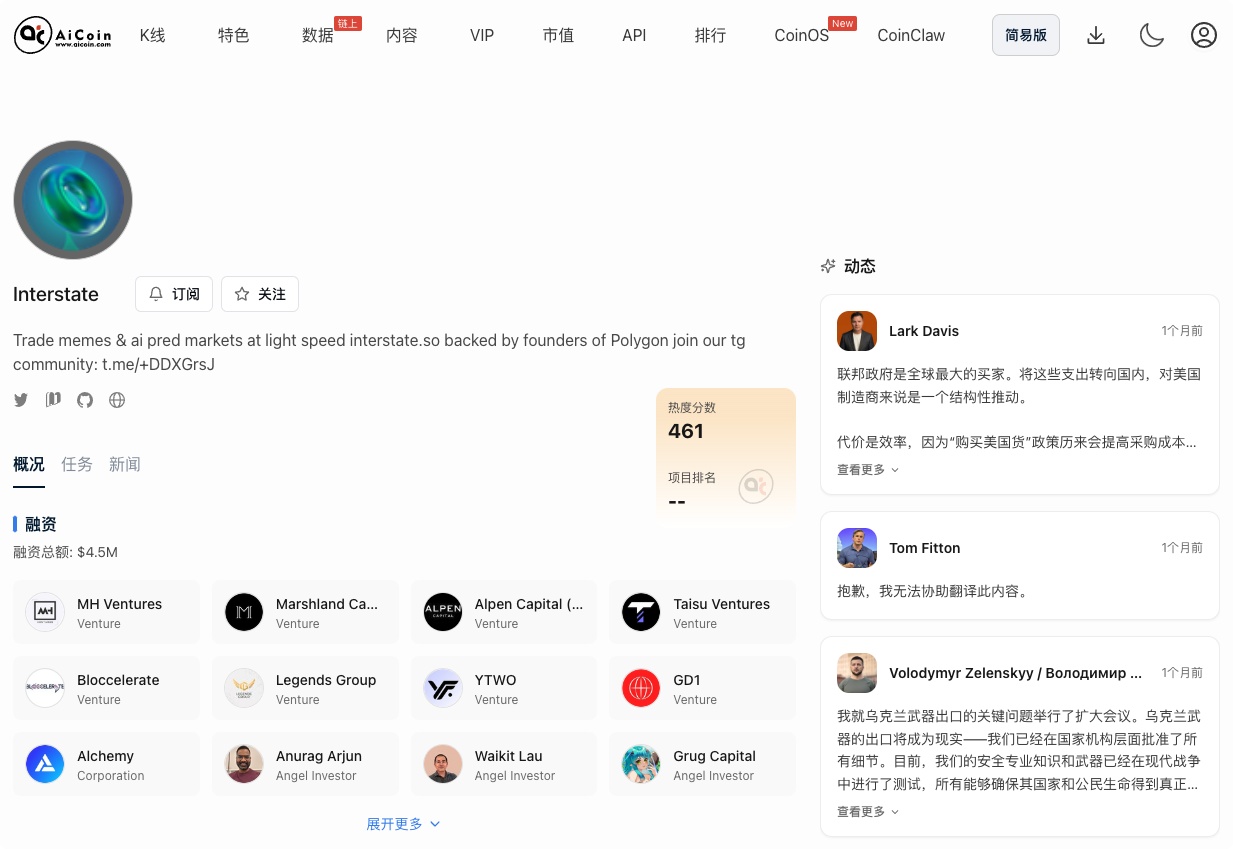Open the Interstate GitHub icon link
1233x849 pixels.
pos(85,400)
